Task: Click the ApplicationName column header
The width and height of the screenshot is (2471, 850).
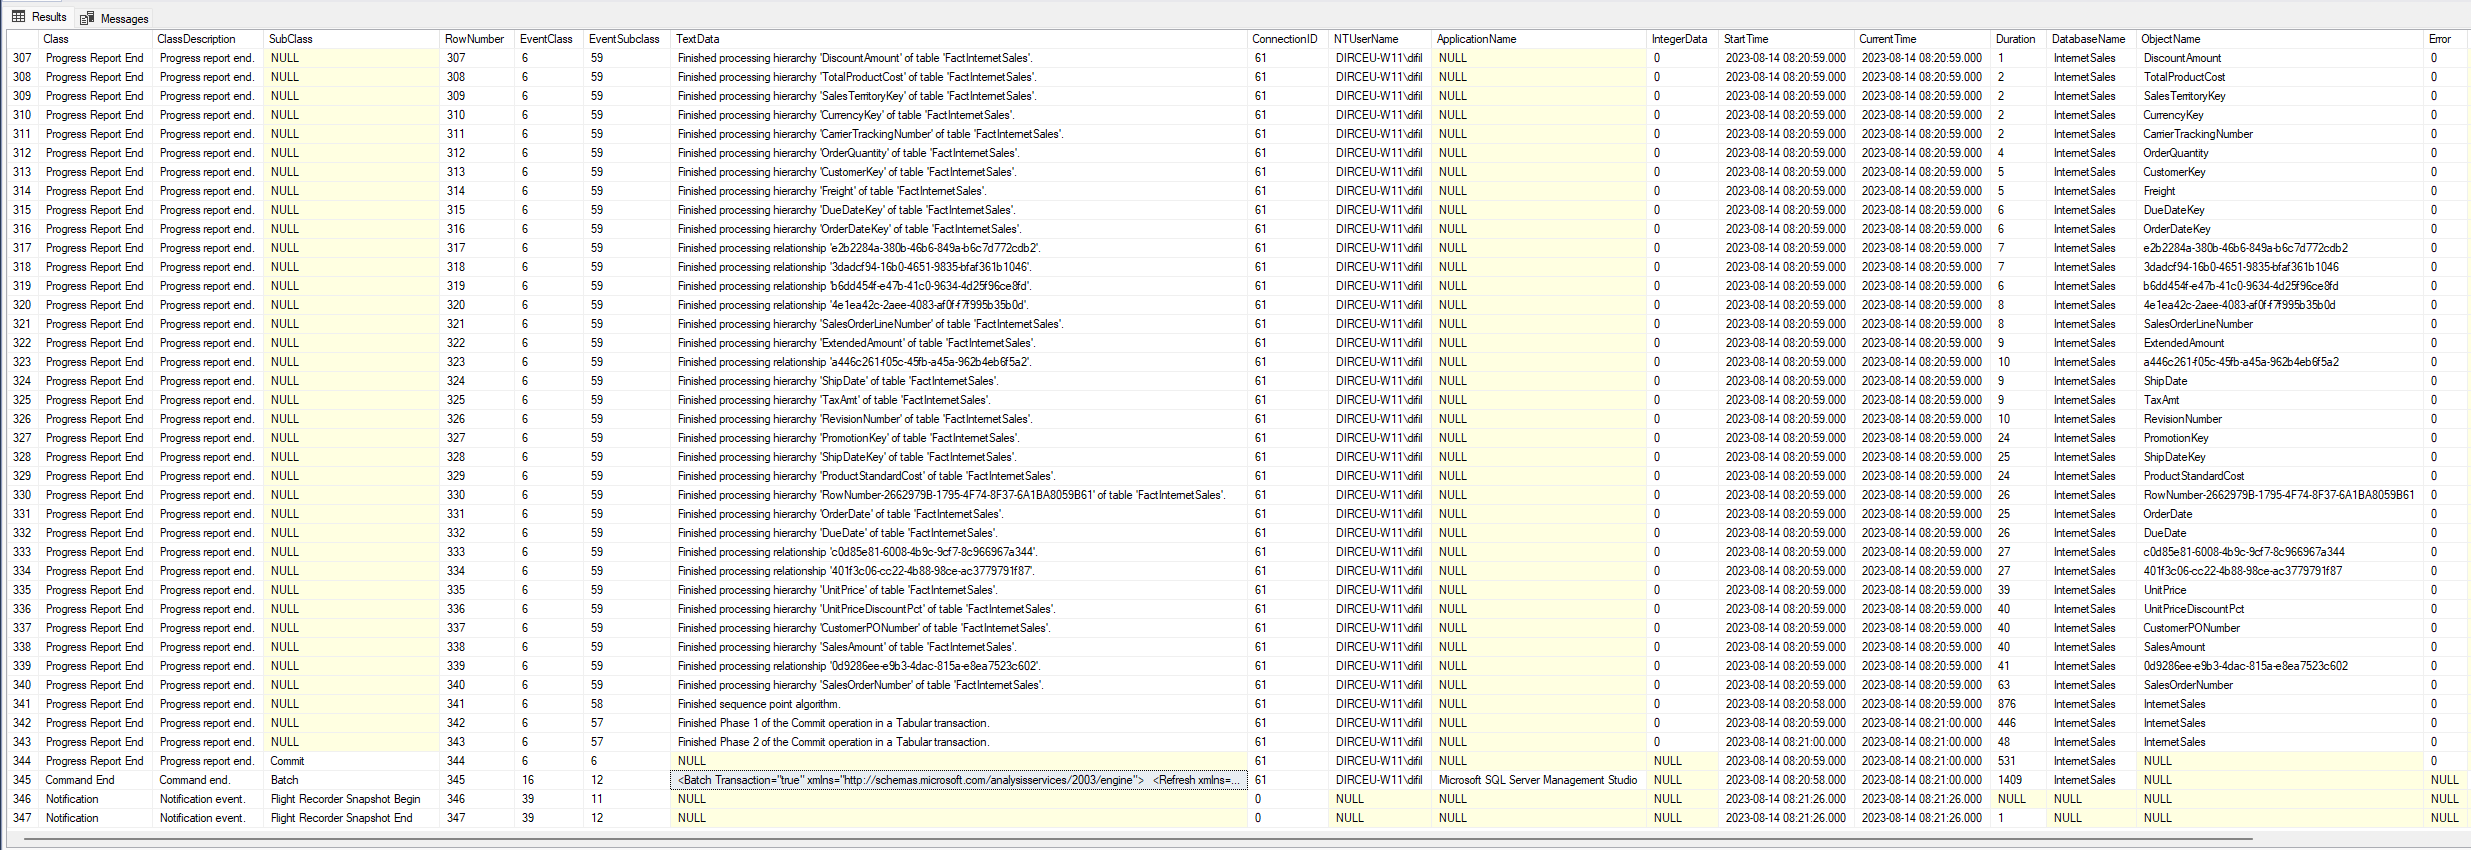Action: coord(1476,39)
